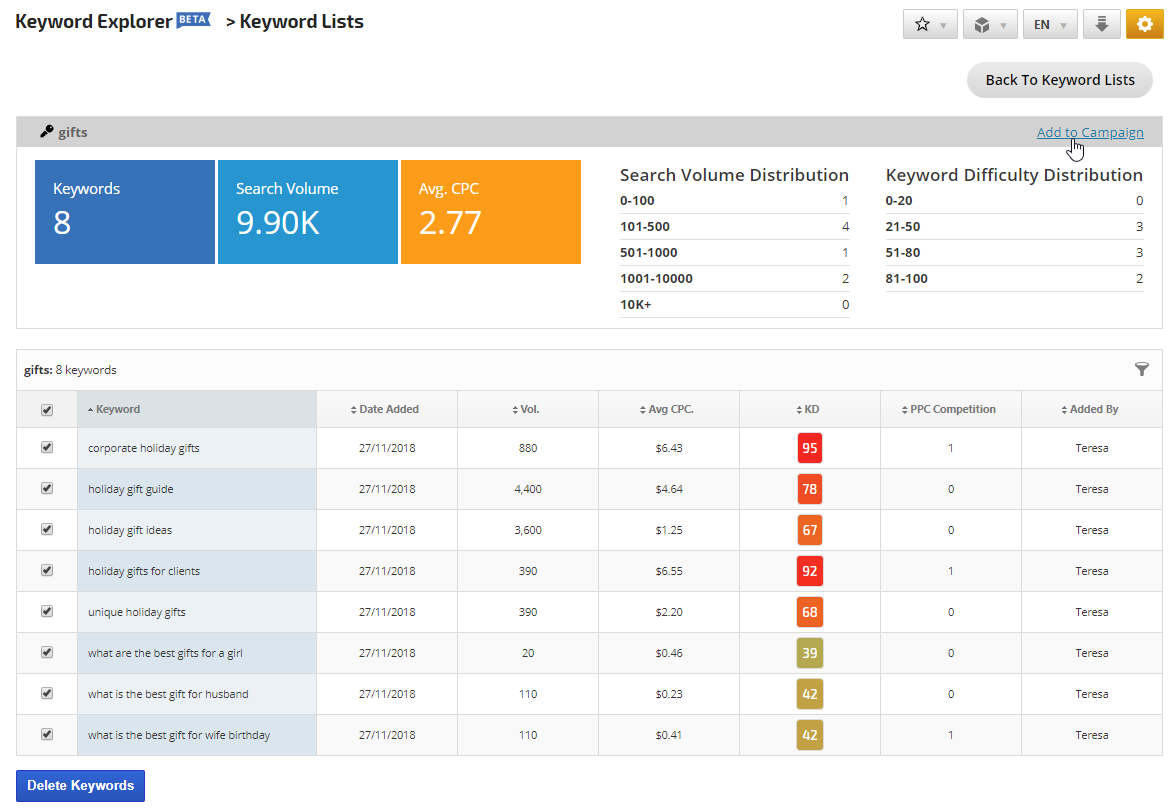Toggle the select-all header checkbox

(47, 409)
